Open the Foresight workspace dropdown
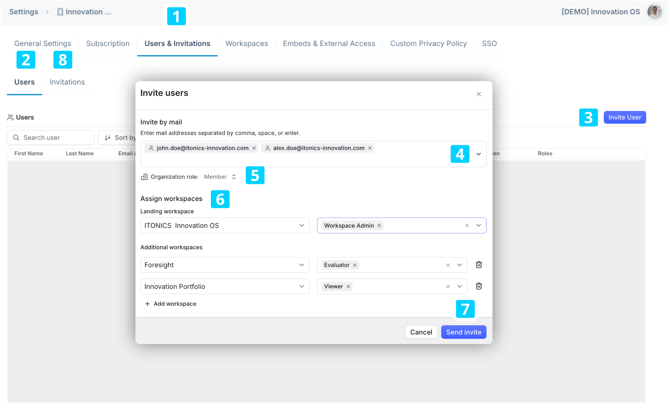Image resolution: width=670 pixels, height=409 pixels. (x=301, y=265)
